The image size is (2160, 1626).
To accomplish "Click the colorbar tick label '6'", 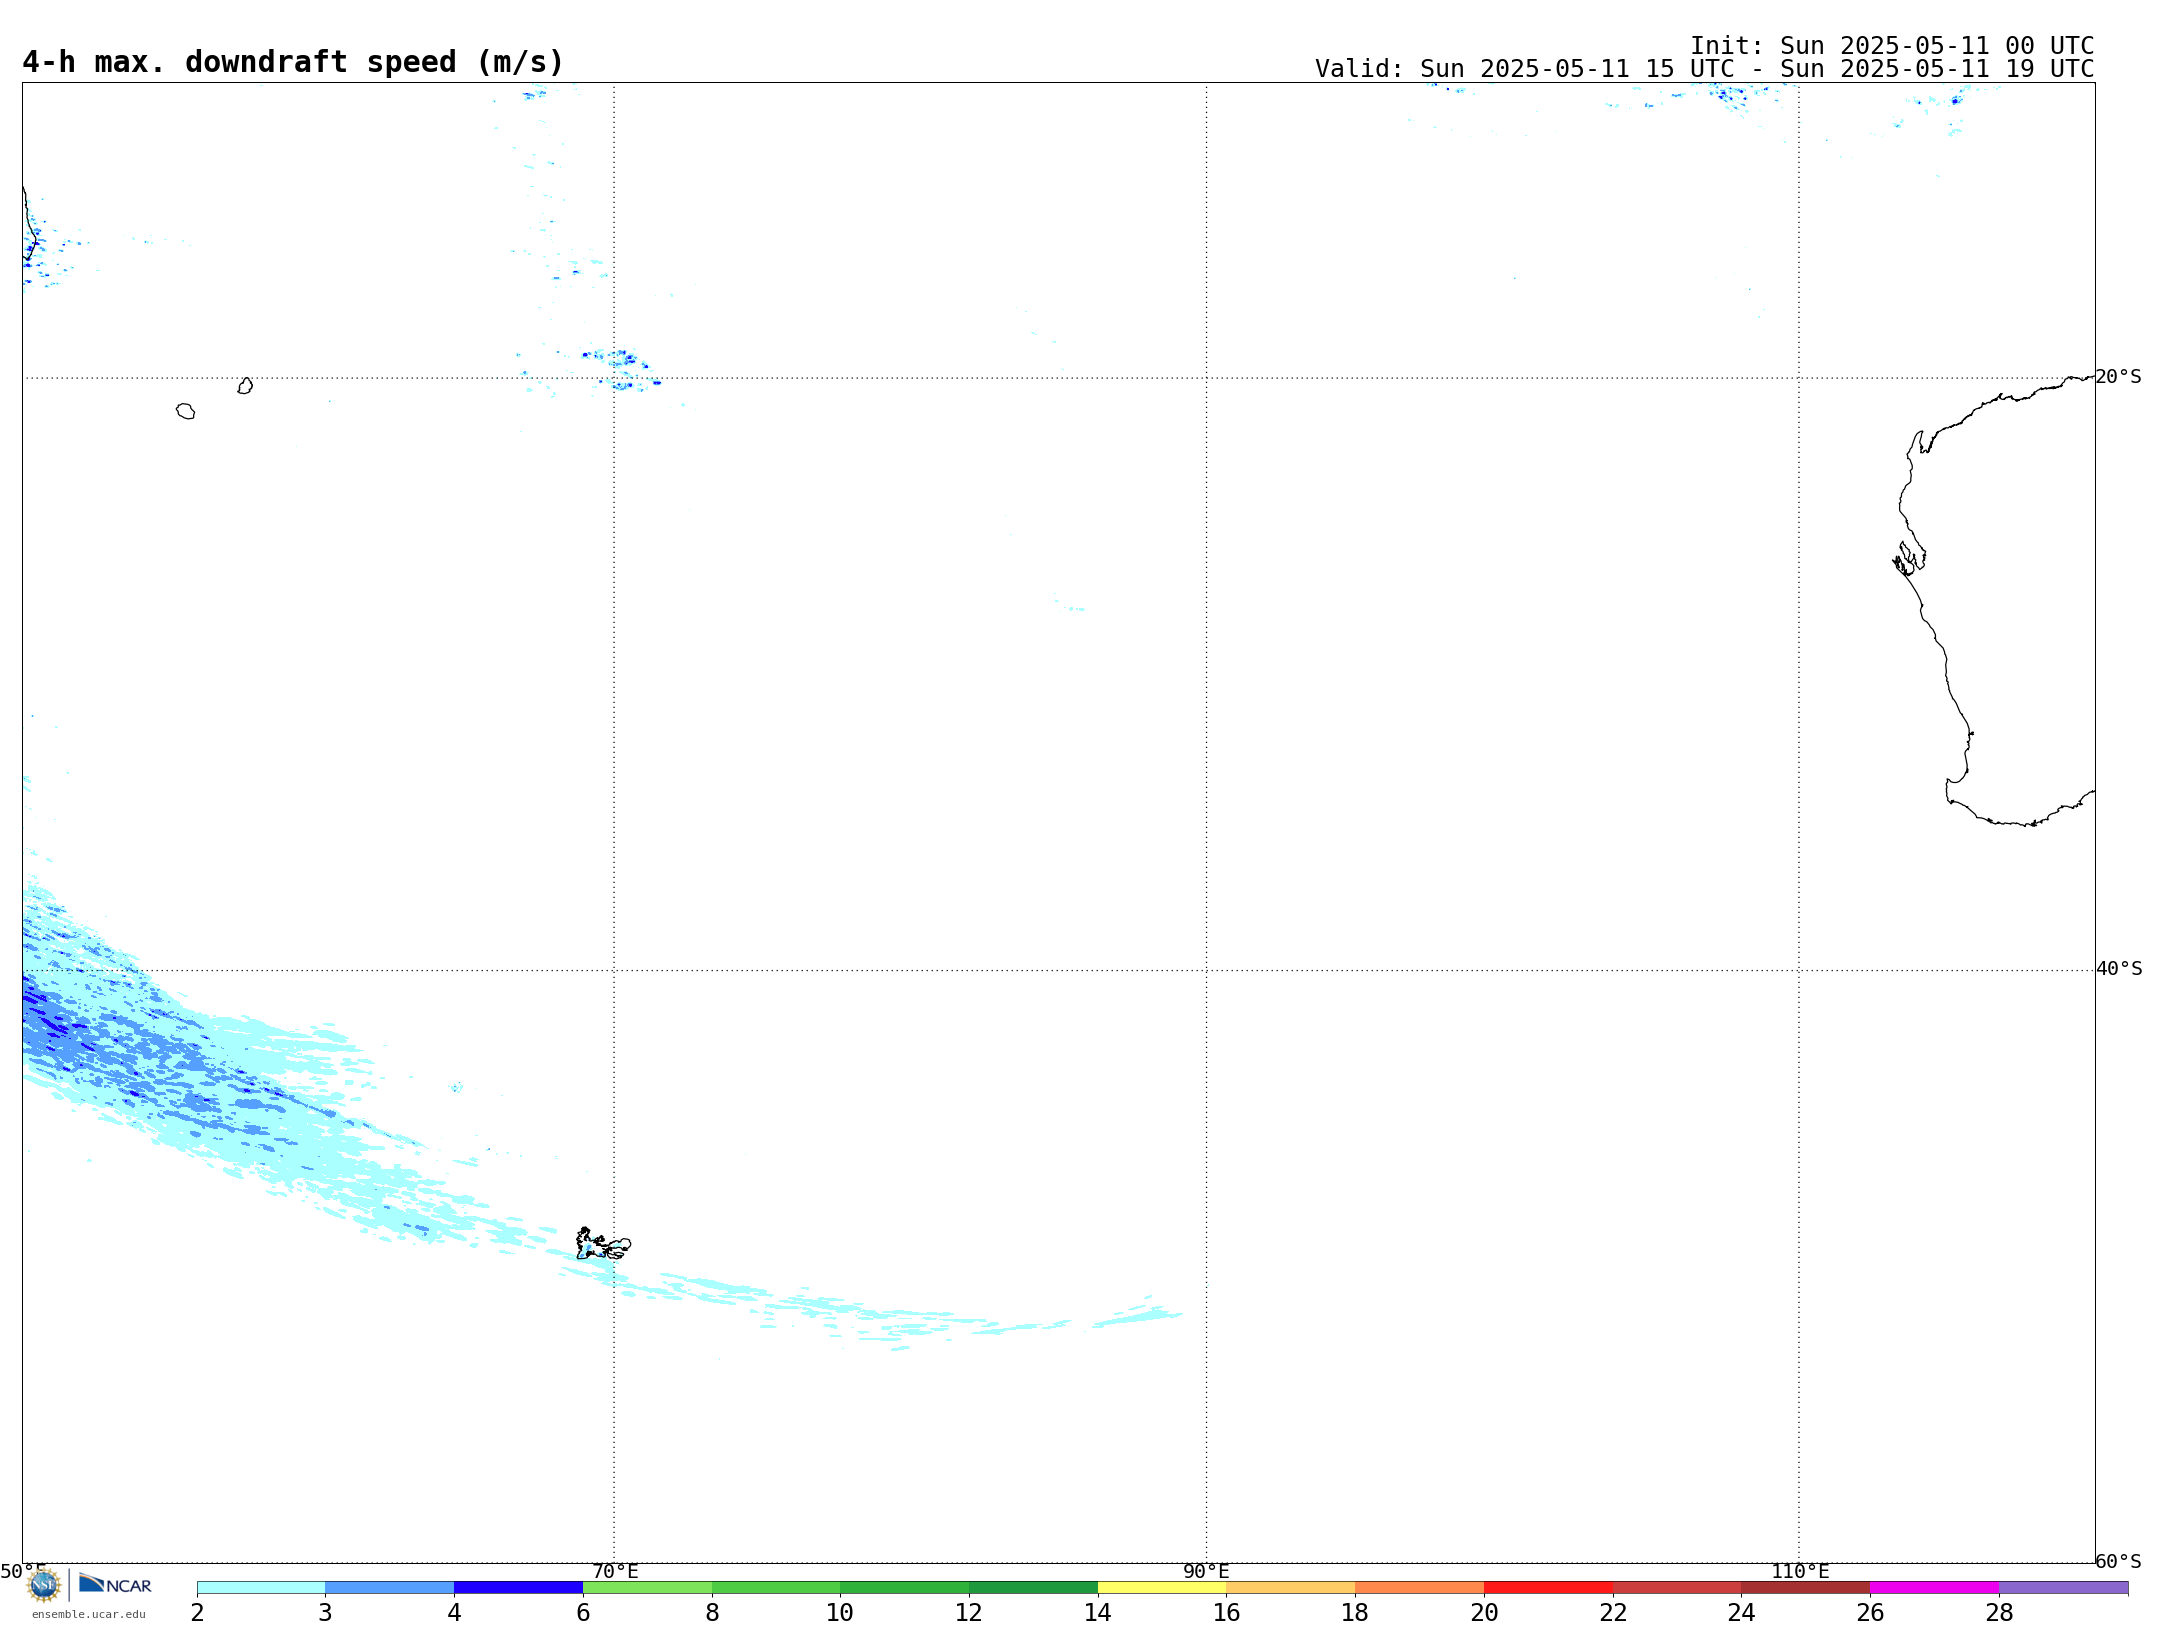I will tap(583, 1612).
